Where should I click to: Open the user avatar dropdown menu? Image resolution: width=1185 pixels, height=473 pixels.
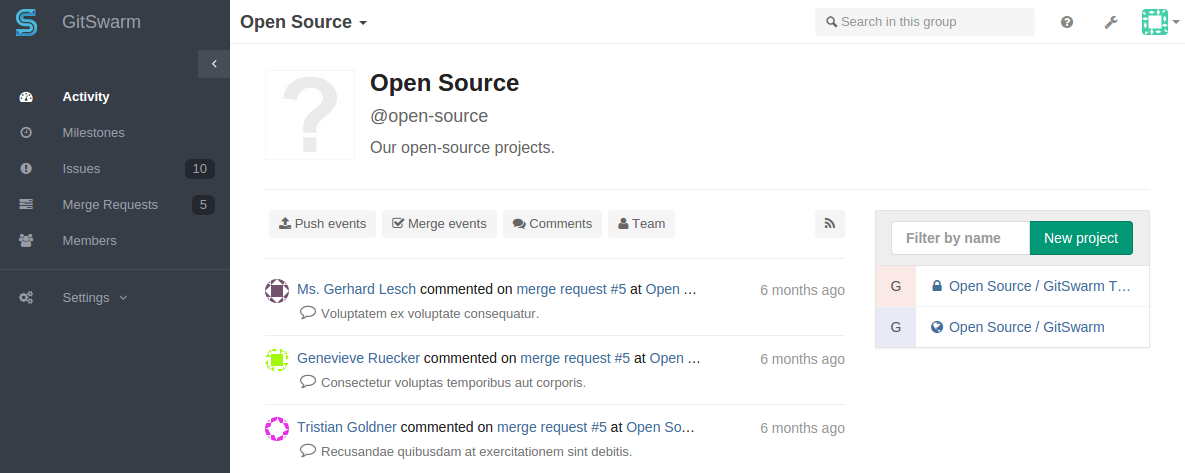point(1160,22)
